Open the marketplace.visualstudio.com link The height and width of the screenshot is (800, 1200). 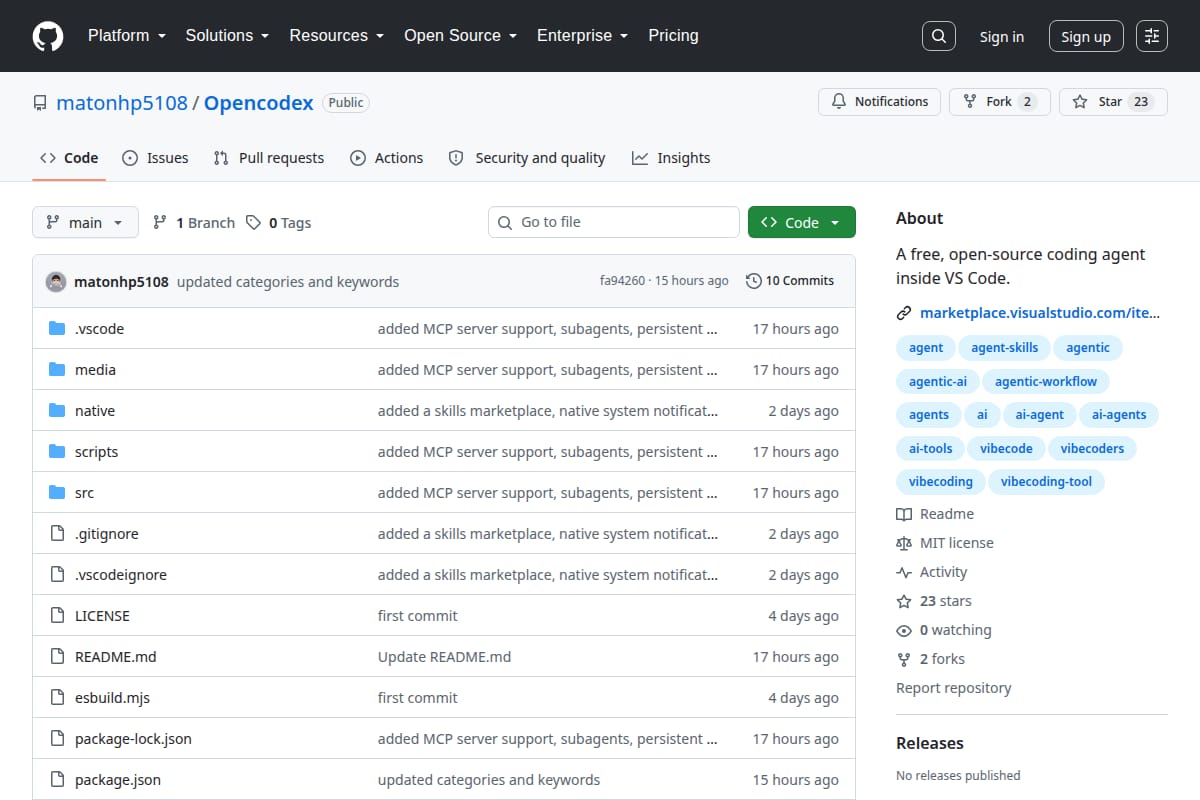1040,313
